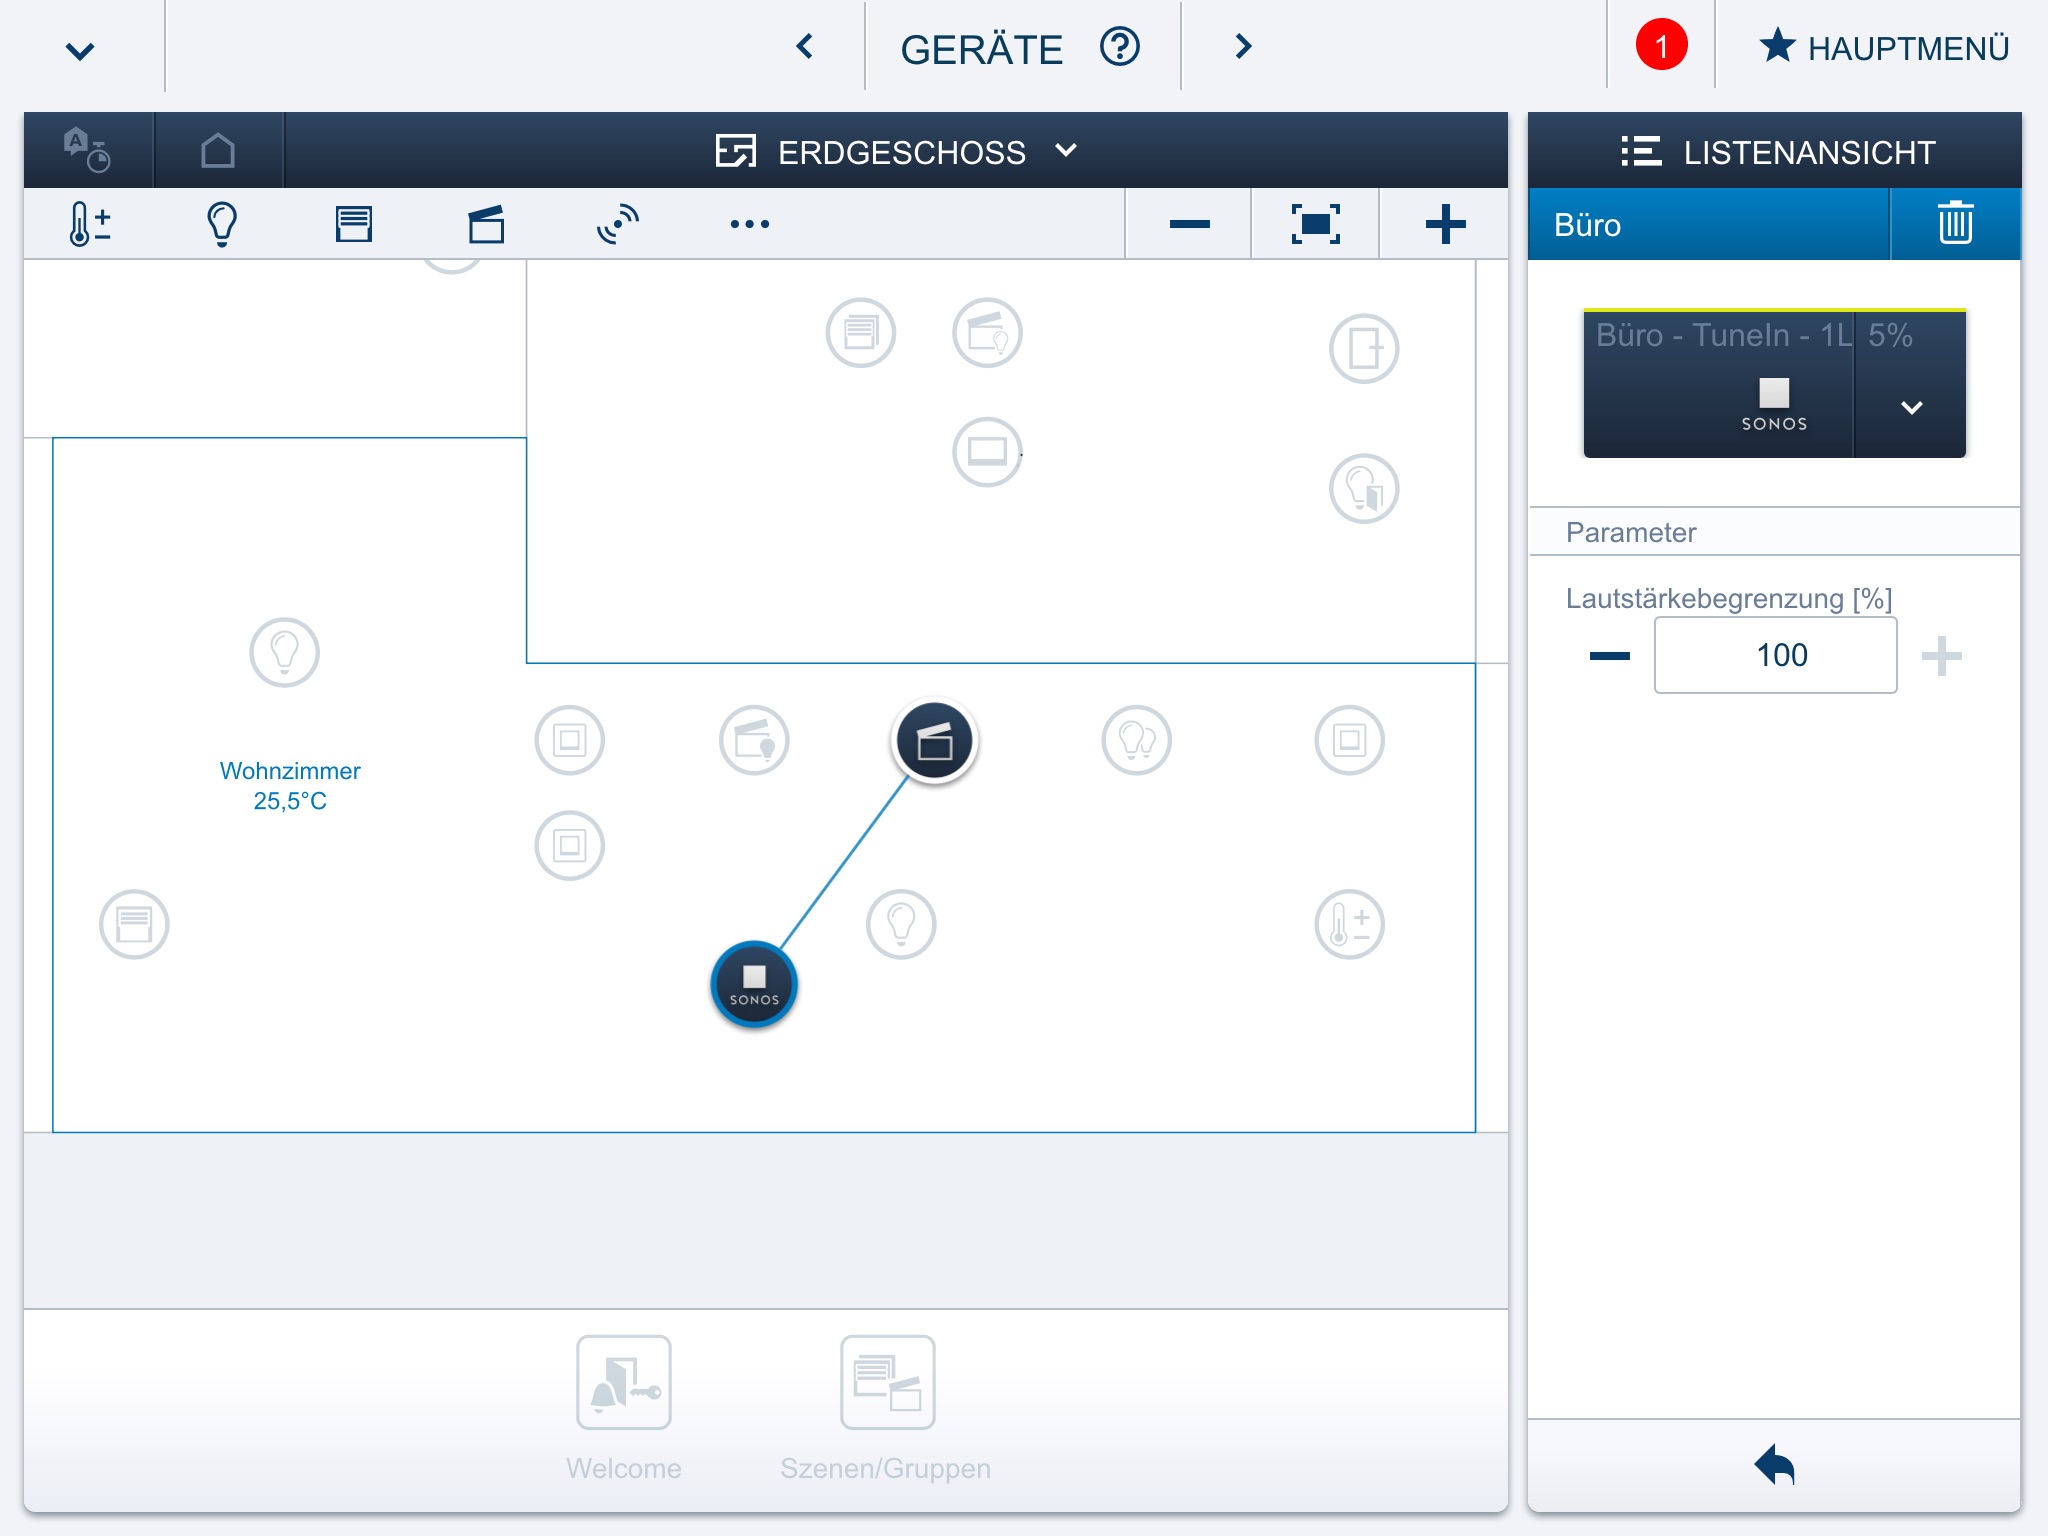Expand the Büro Sonos tile chevron
This screenshot has width=2048, height=1536.
pyautogui.click(x=1912, y=407)
